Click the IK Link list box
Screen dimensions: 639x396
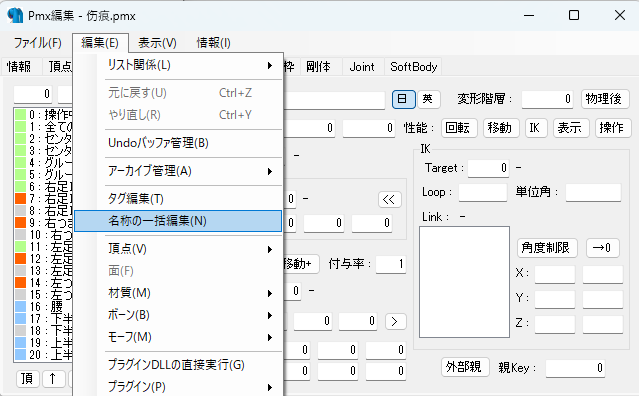(465, 282)
